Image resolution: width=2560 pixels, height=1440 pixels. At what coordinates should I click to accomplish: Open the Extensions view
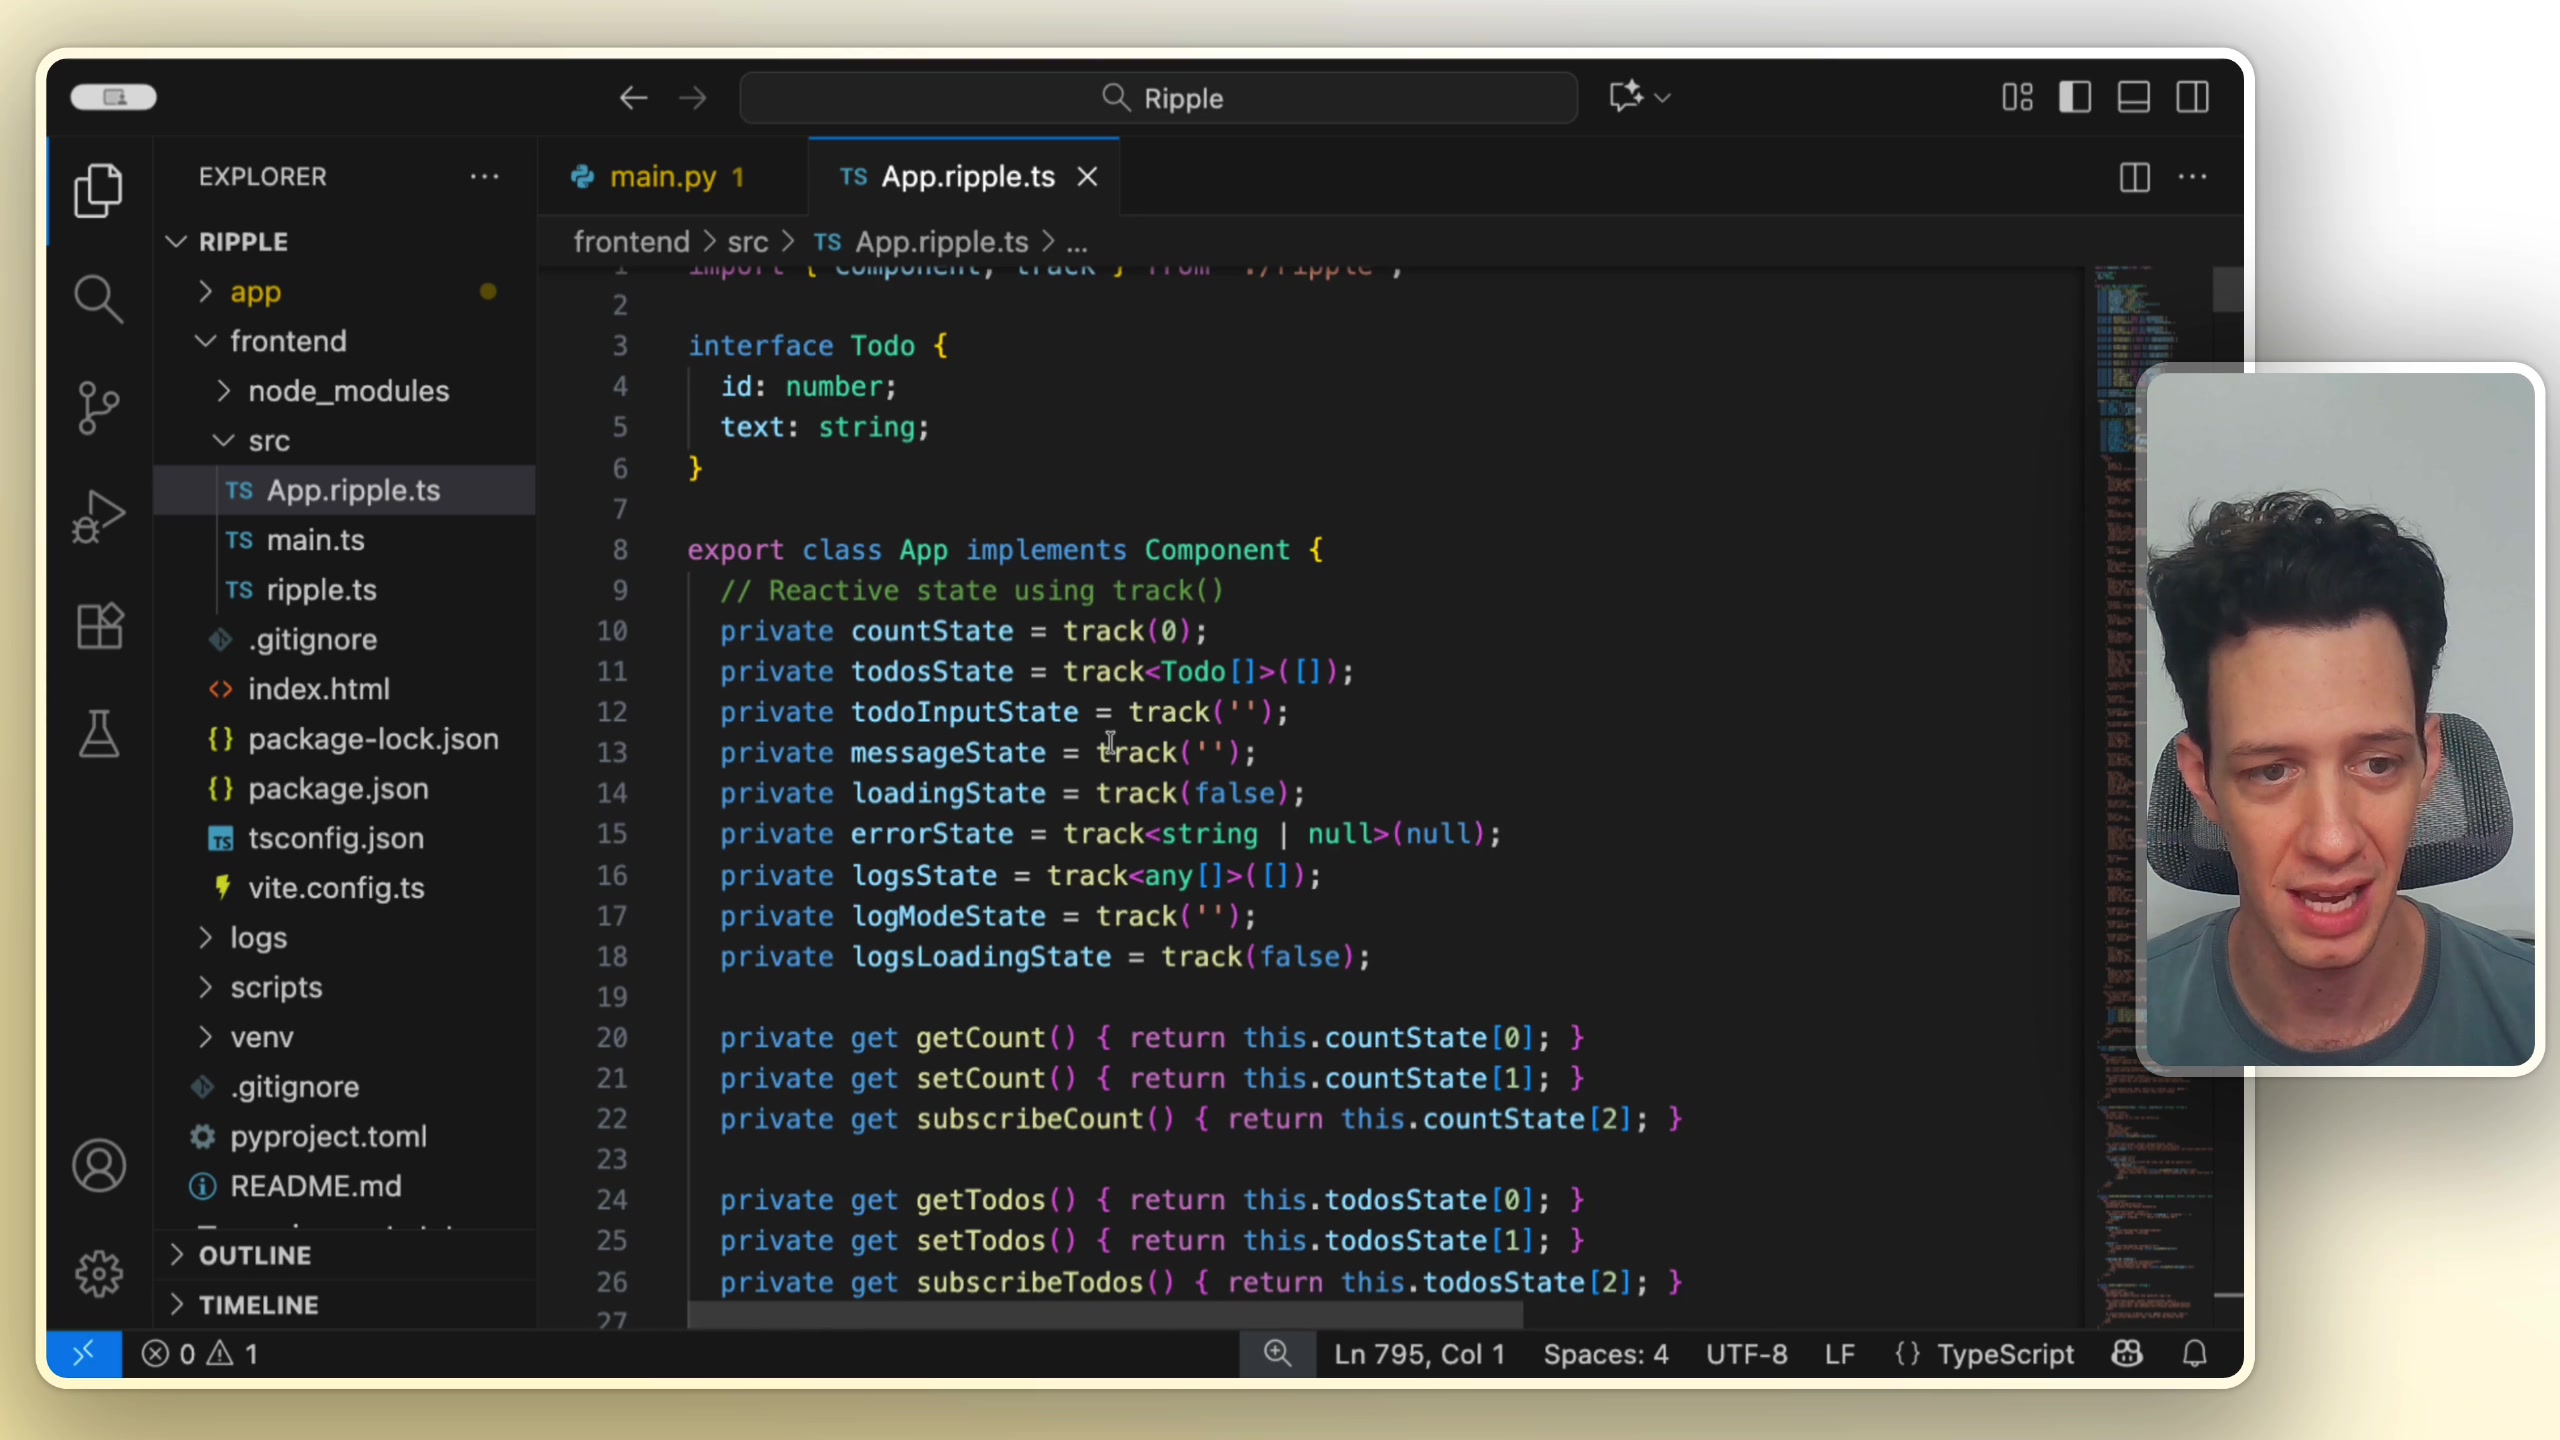(x=97, y=626)
